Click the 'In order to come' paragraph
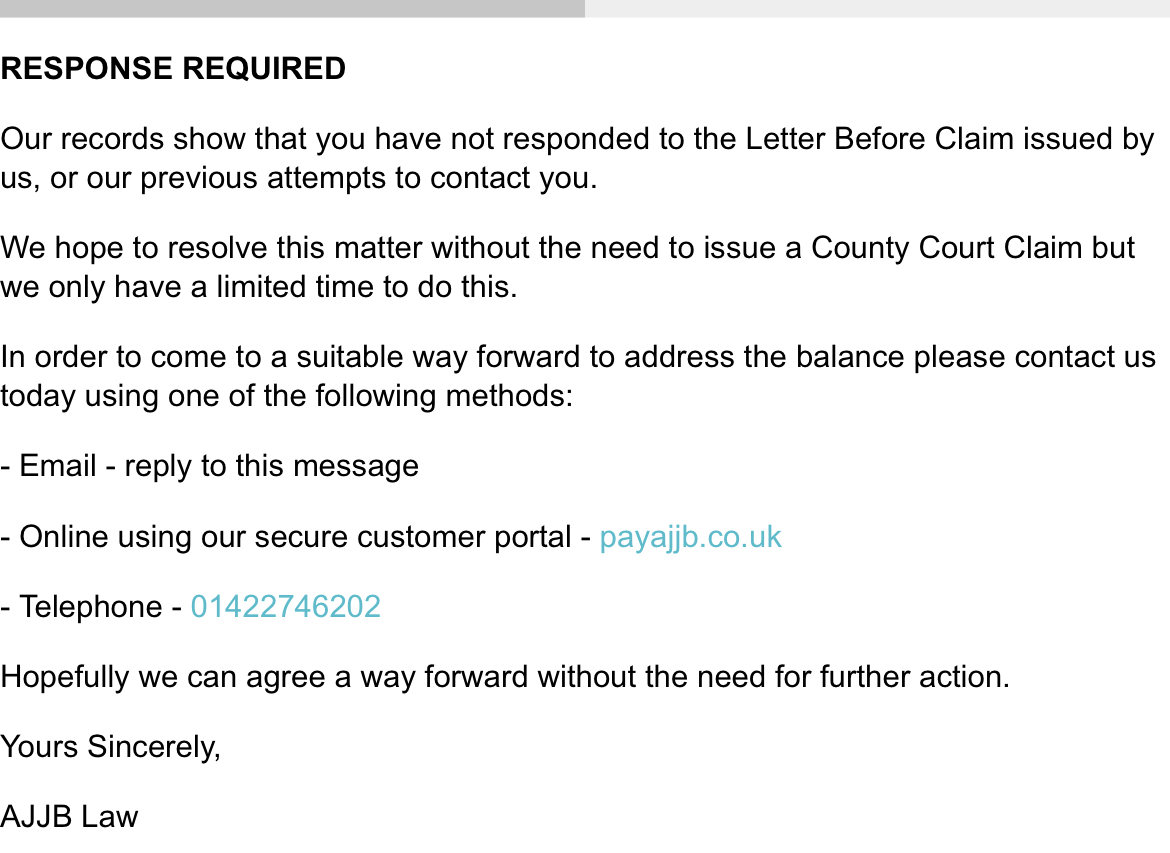 click(578, 376)
